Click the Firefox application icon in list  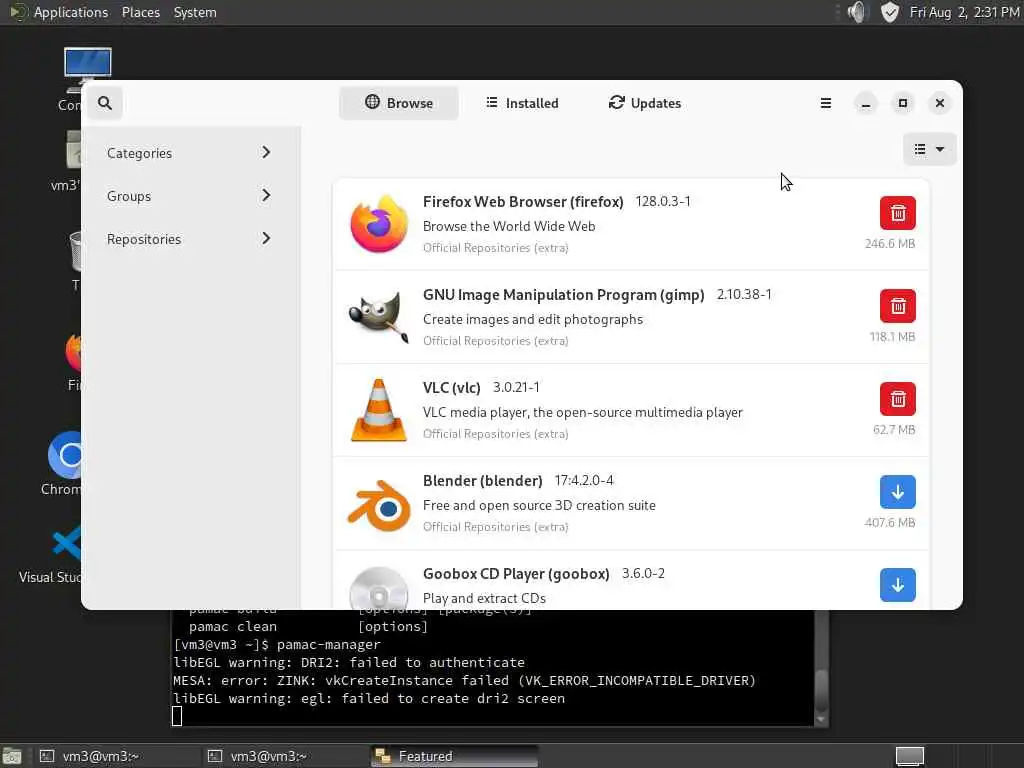click(x=379, y=224)
